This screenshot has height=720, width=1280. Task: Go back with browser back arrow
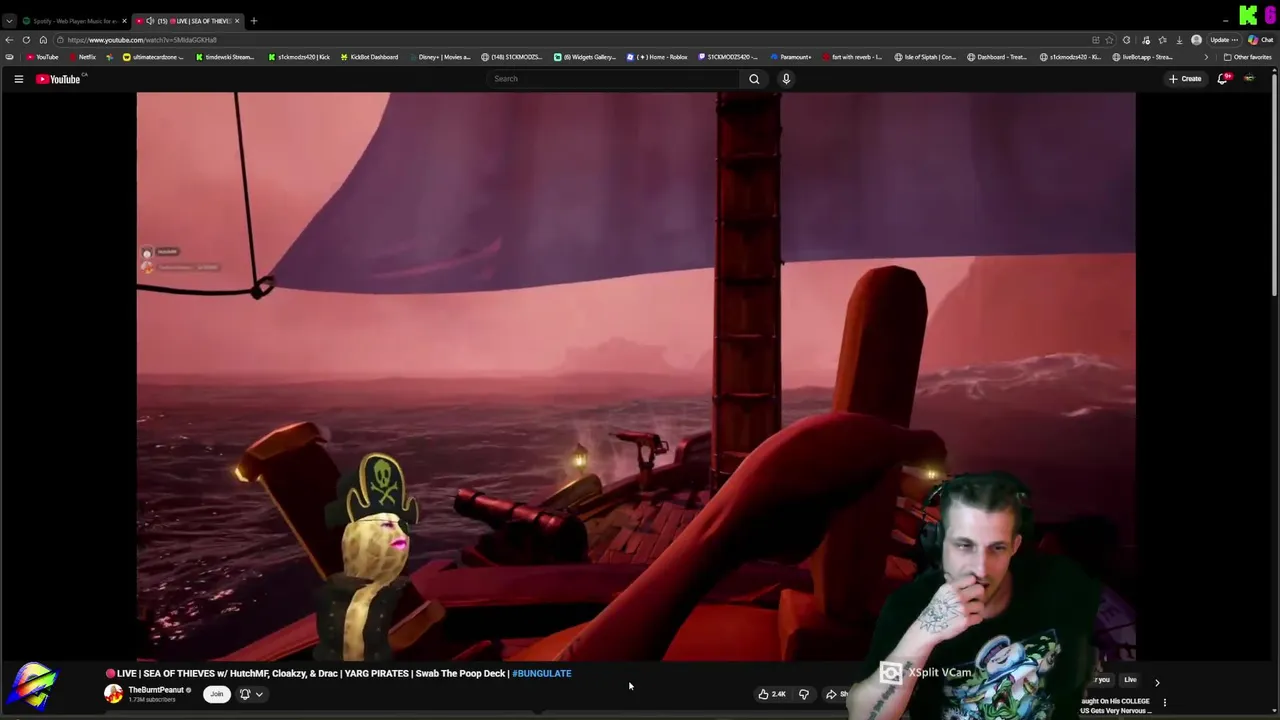(9, 40)
